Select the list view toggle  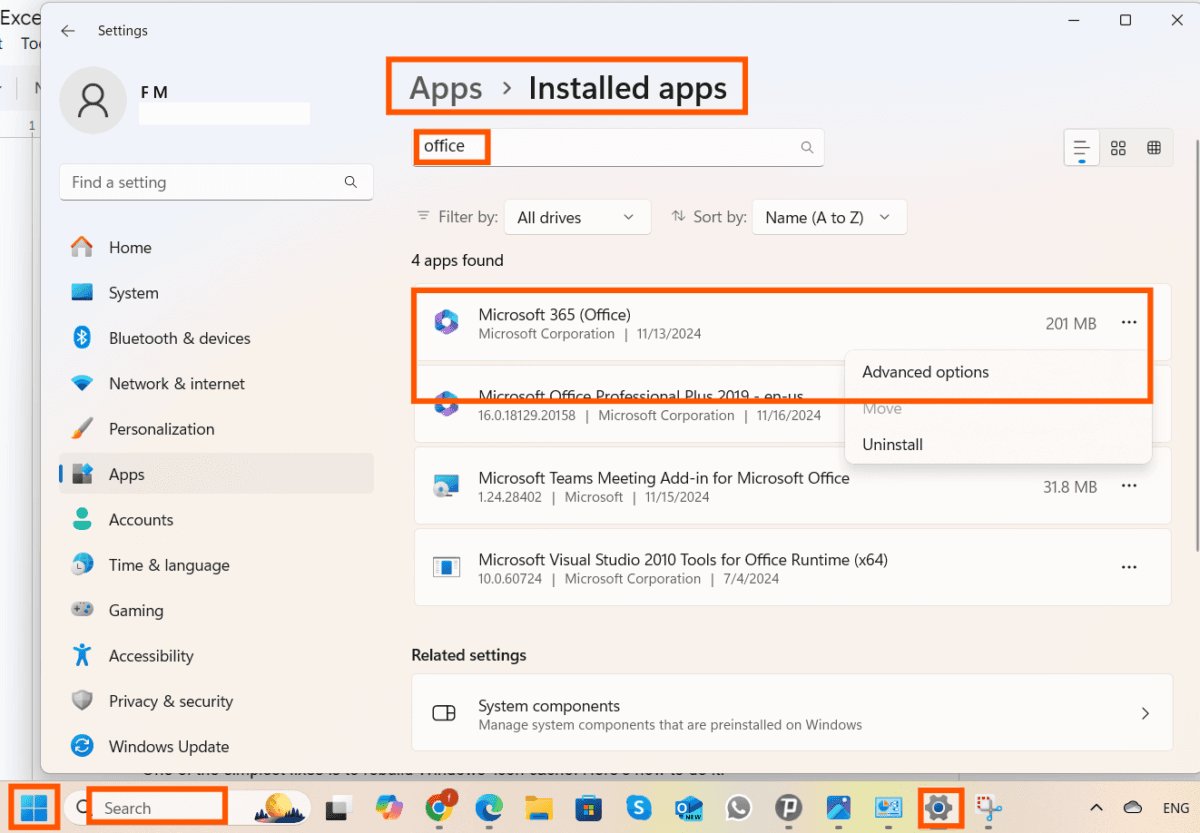[x=1081, y=147]
